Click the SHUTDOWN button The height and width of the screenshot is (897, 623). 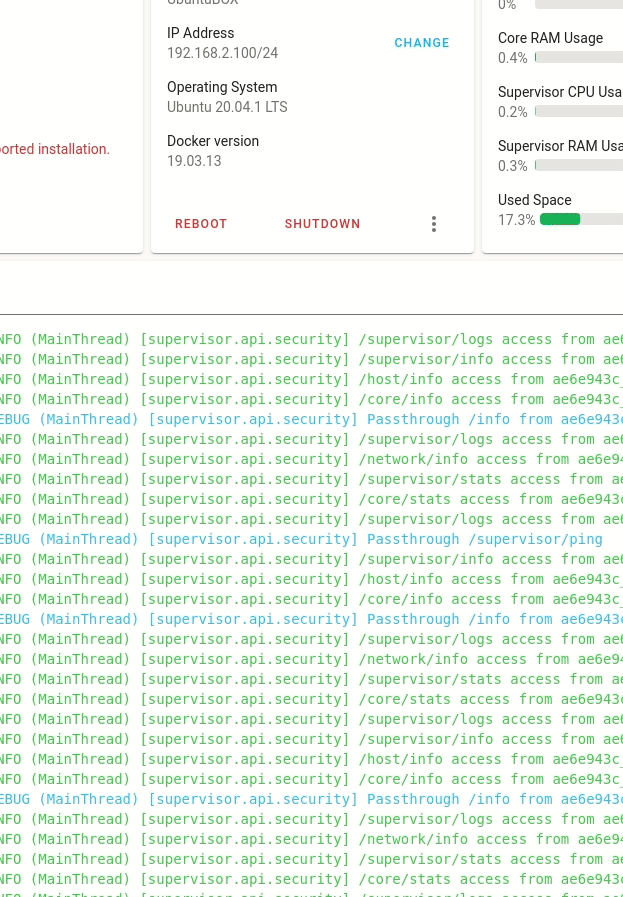click(322, 224)
